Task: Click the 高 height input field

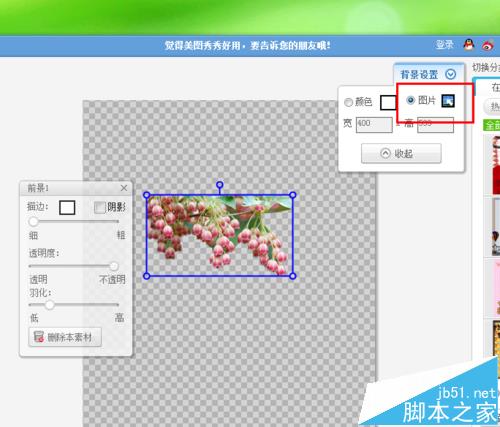Action: coord(435,125)
